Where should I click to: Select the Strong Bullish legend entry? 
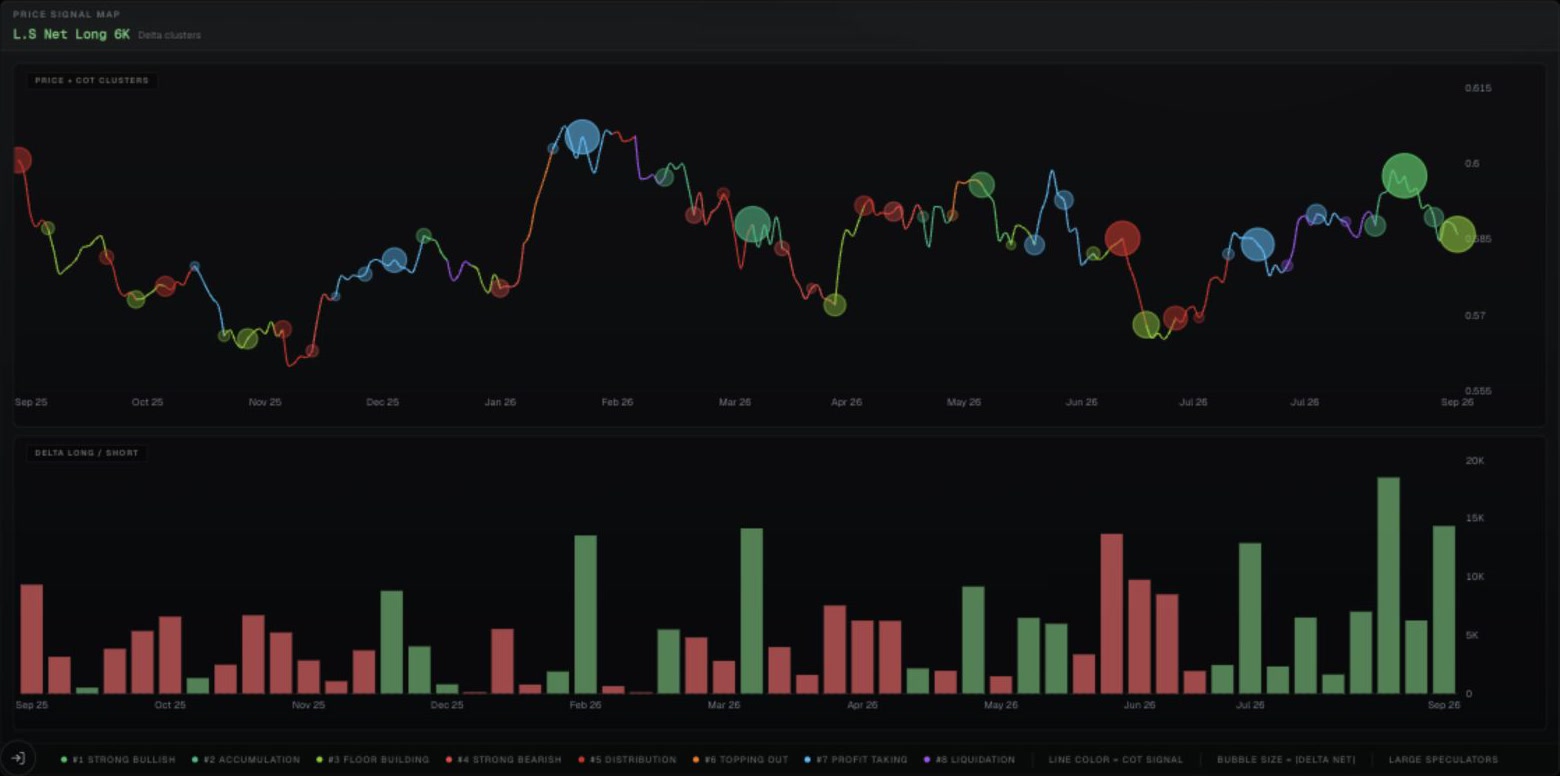click(118, 760)
